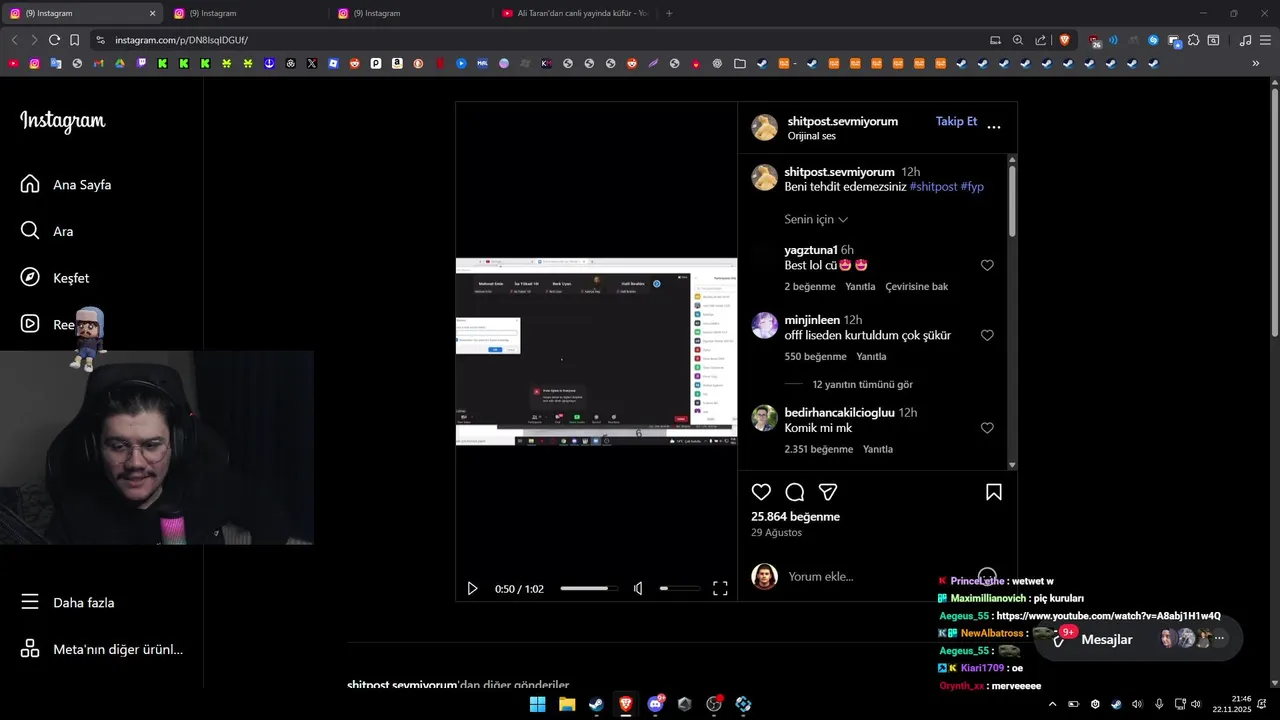
Task: Open the Ara search panel
Action: tap(47, 231)
